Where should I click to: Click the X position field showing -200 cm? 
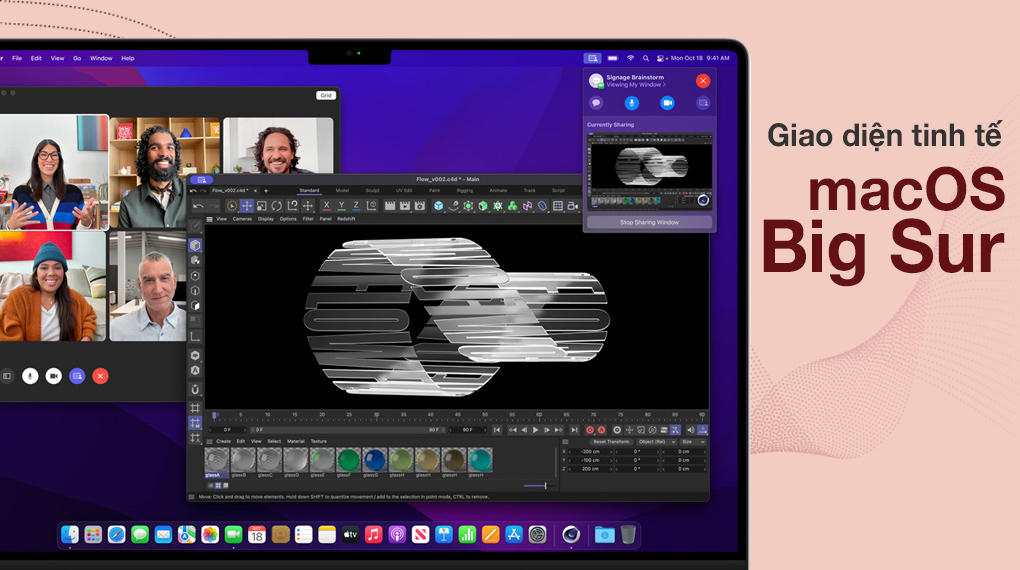pyautogui.click(x=590, y=452)
